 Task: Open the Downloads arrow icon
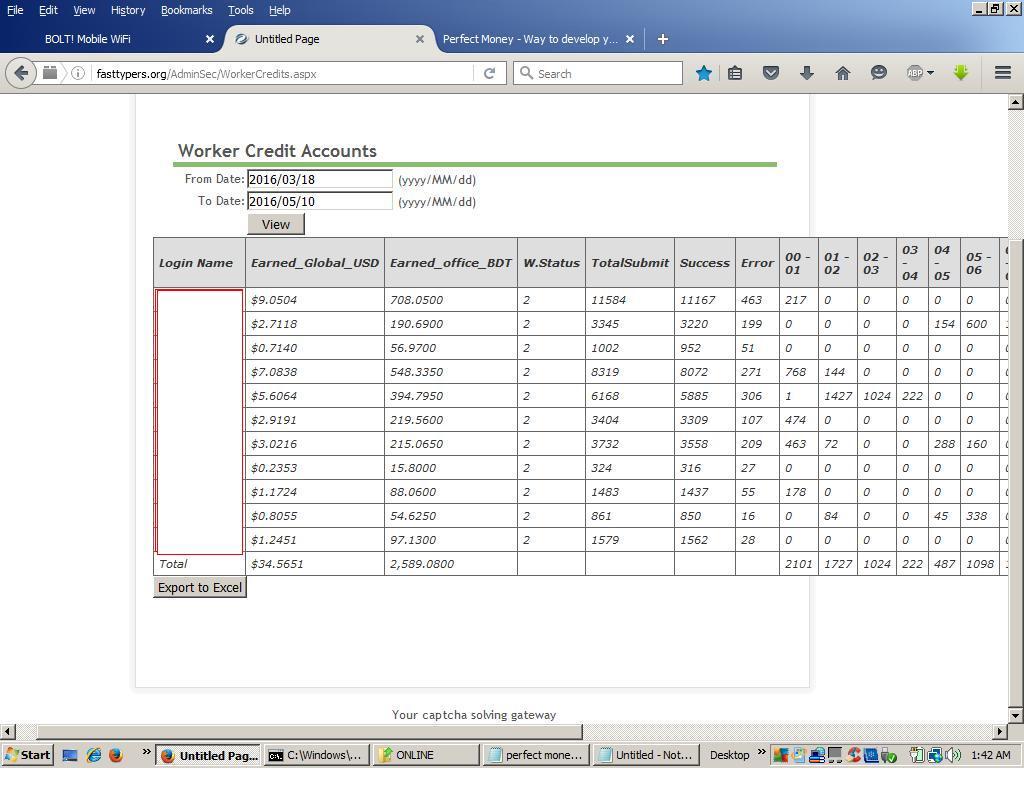(x=807, y=73)
